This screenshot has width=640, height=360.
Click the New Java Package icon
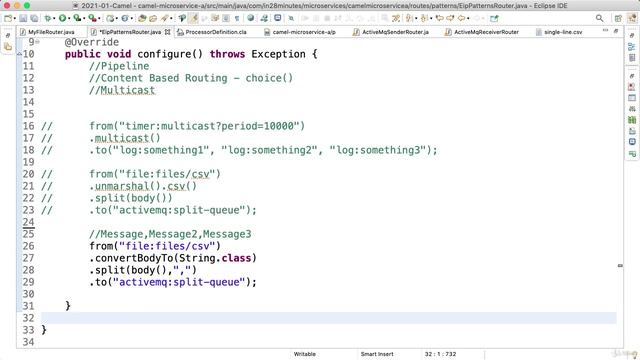[x=111, y=18]
